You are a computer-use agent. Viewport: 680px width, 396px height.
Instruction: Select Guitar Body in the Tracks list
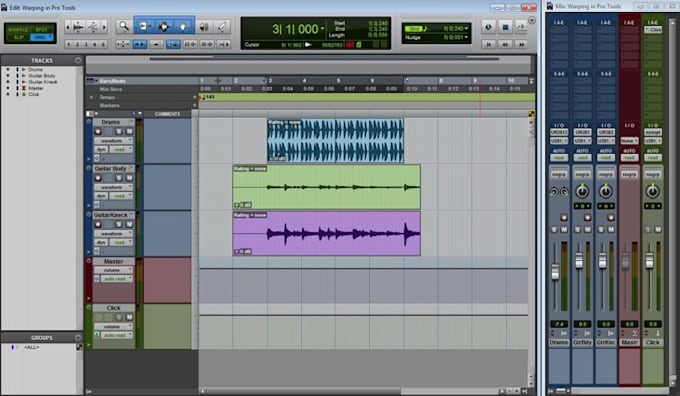point(42,75)
